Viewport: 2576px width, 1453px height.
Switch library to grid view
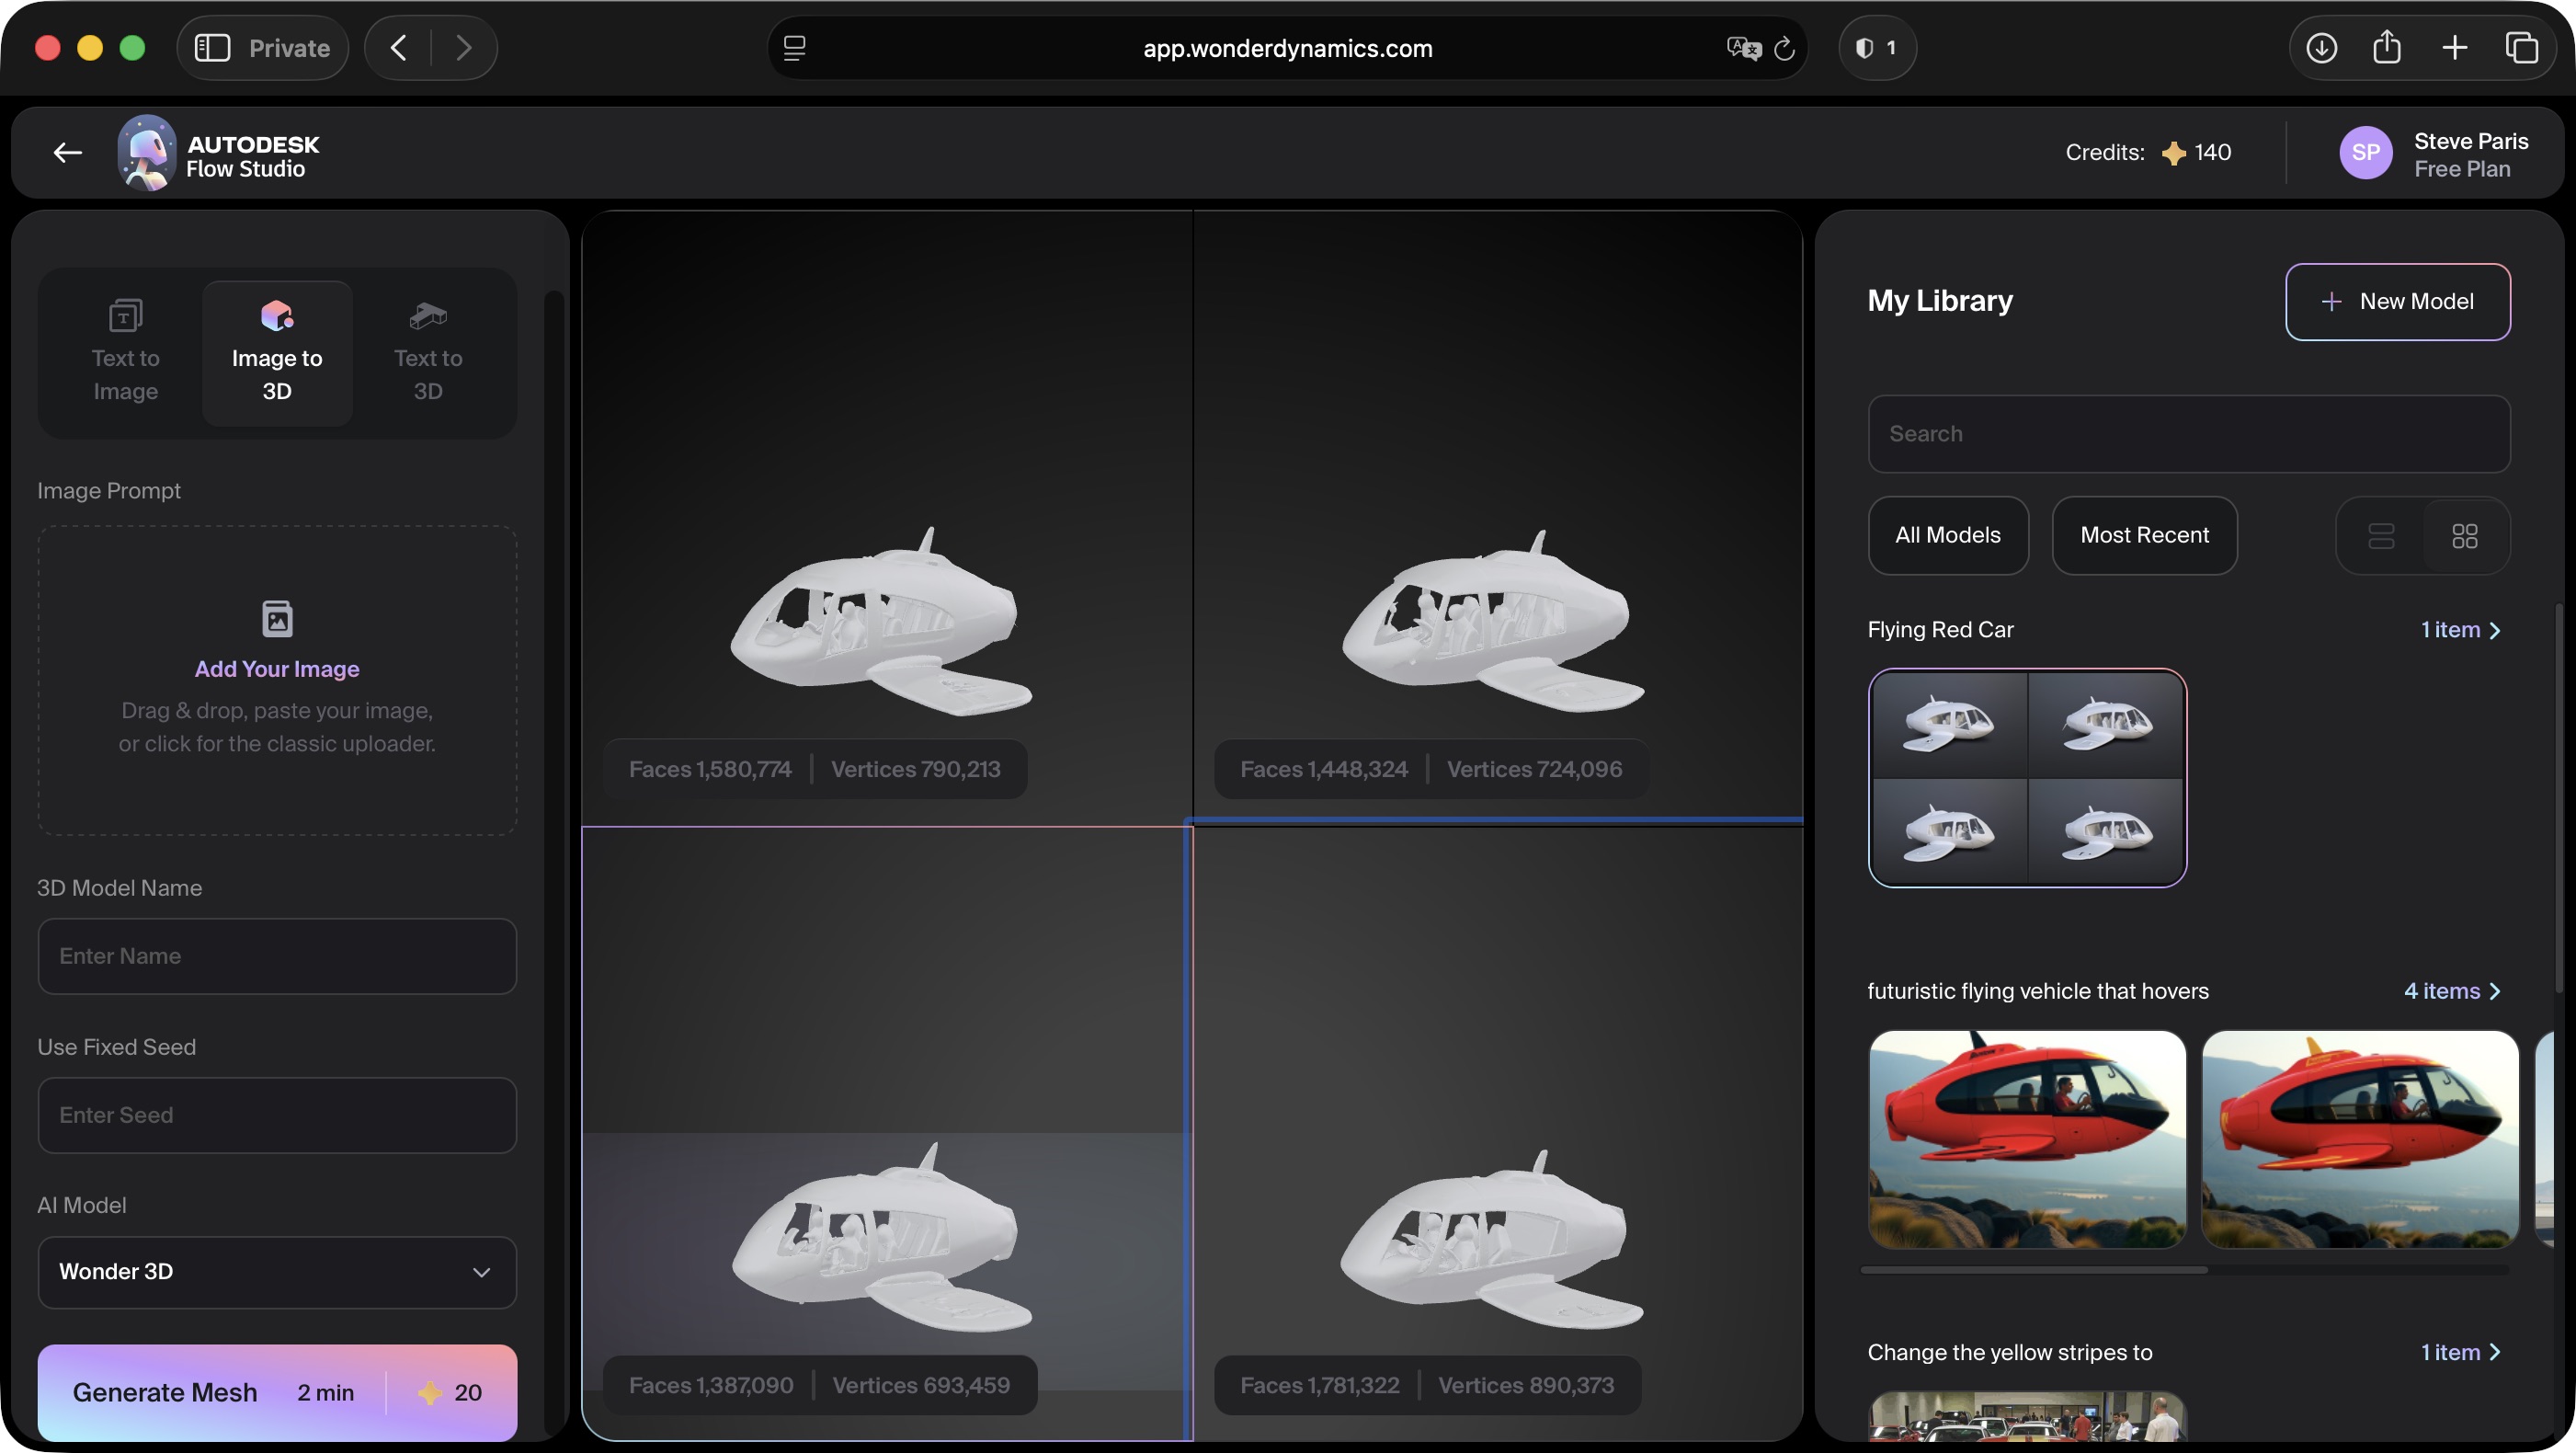click(2464, 536)
